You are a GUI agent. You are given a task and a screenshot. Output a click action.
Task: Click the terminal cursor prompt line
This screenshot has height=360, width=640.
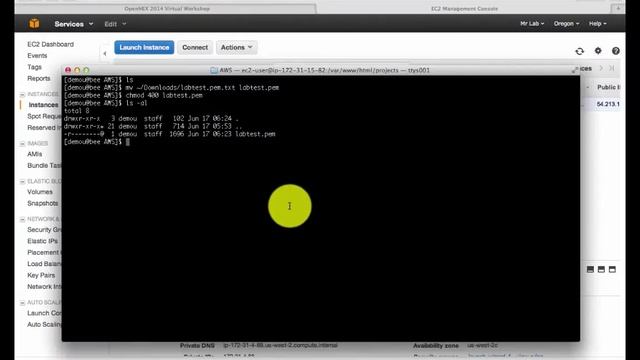pos(97,142)
